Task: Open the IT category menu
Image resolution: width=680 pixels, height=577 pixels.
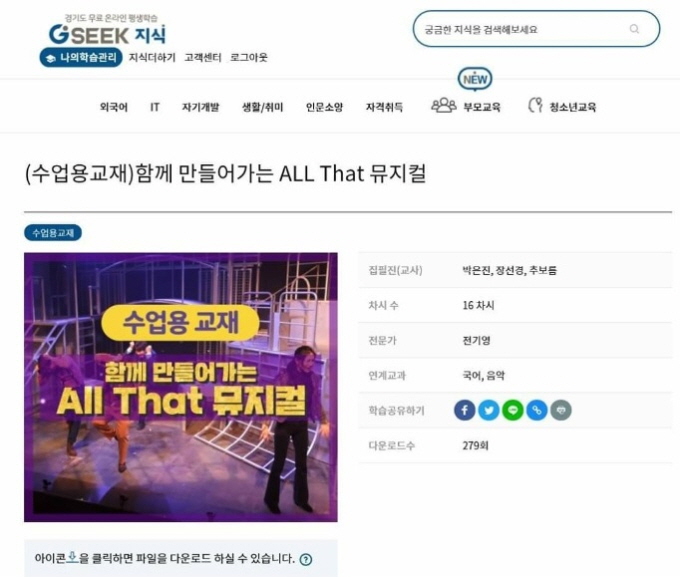Action: click(155, 107)
